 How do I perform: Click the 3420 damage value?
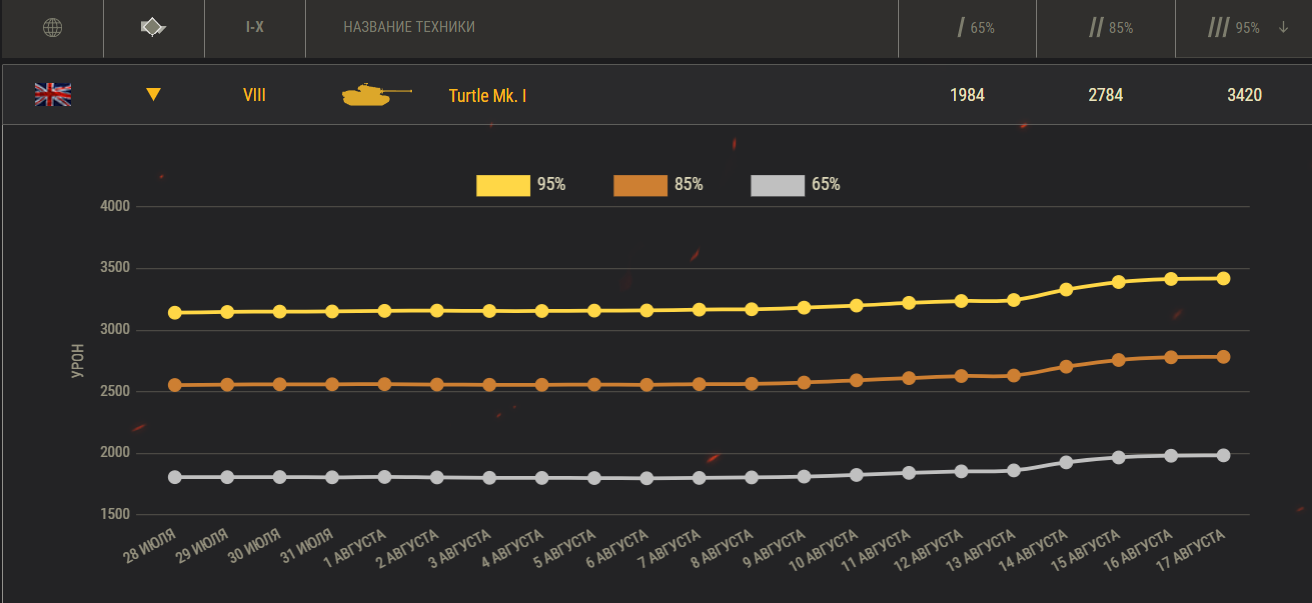click(1244, 95)
